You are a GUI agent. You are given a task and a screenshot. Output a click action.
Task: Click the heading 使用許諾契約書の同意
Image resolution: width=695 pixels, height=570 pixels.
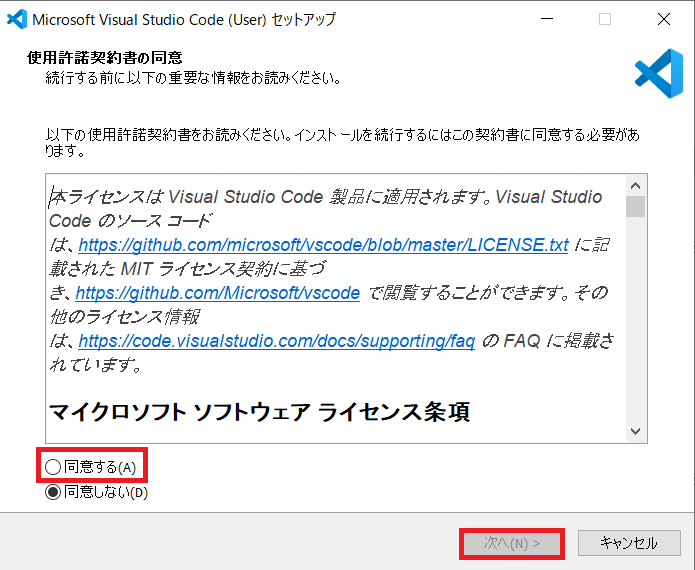(x=105, y=58)
